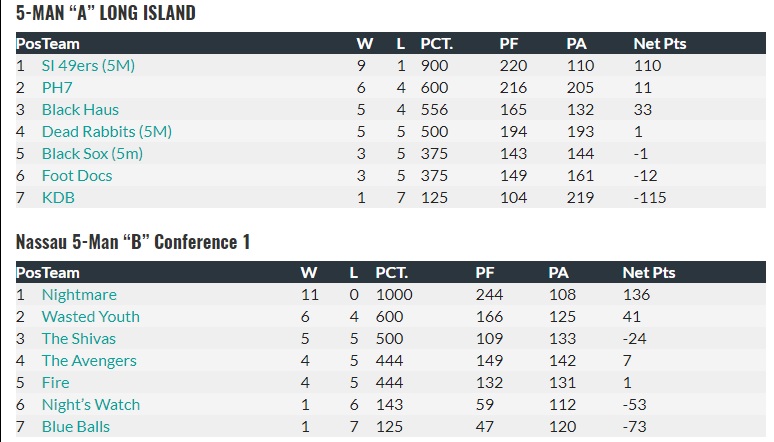The image size is (774, 442).
Task: Open the KDB team page
Action: [58, 197]
